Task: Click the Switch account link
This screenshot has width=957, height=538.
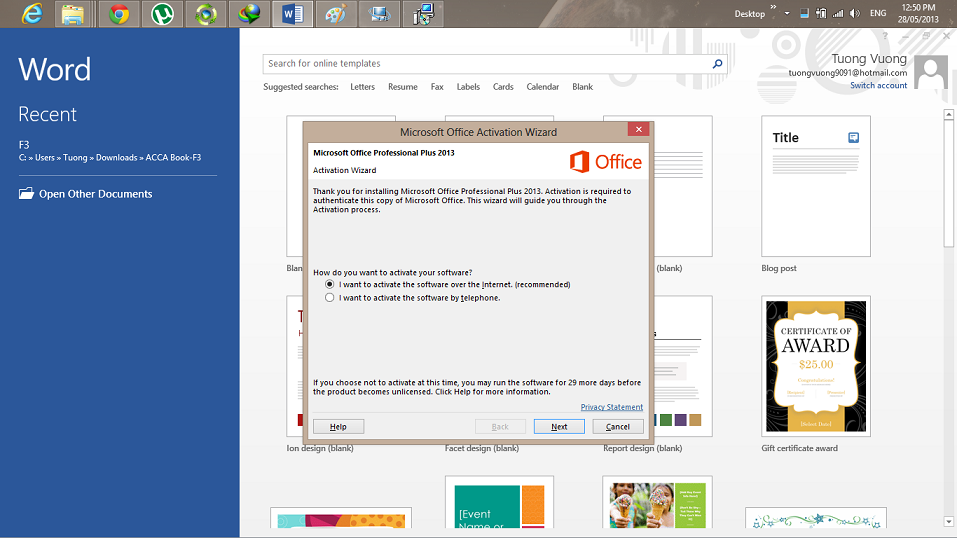Action: tap(878, 85)
